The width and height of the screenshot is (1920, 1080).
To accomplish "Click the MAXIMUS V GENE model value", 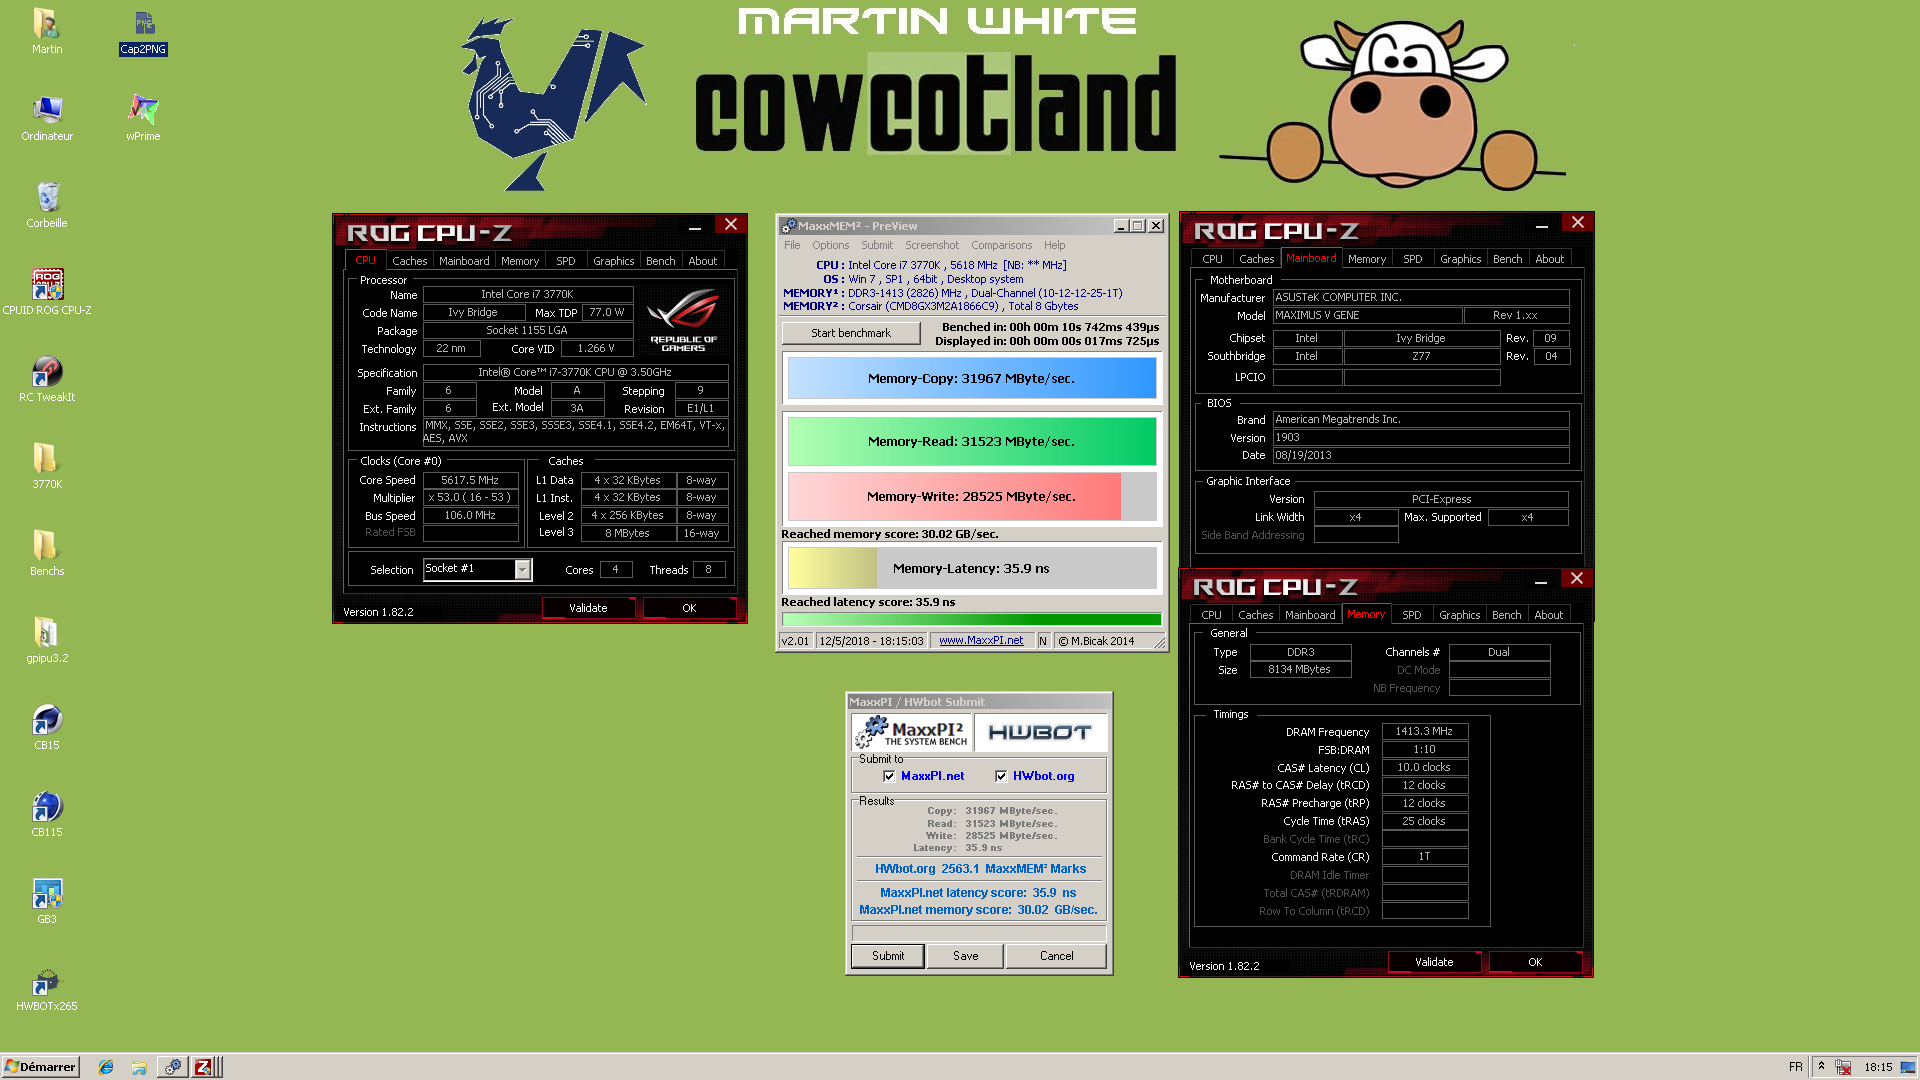I will (x=1366, y=315).
